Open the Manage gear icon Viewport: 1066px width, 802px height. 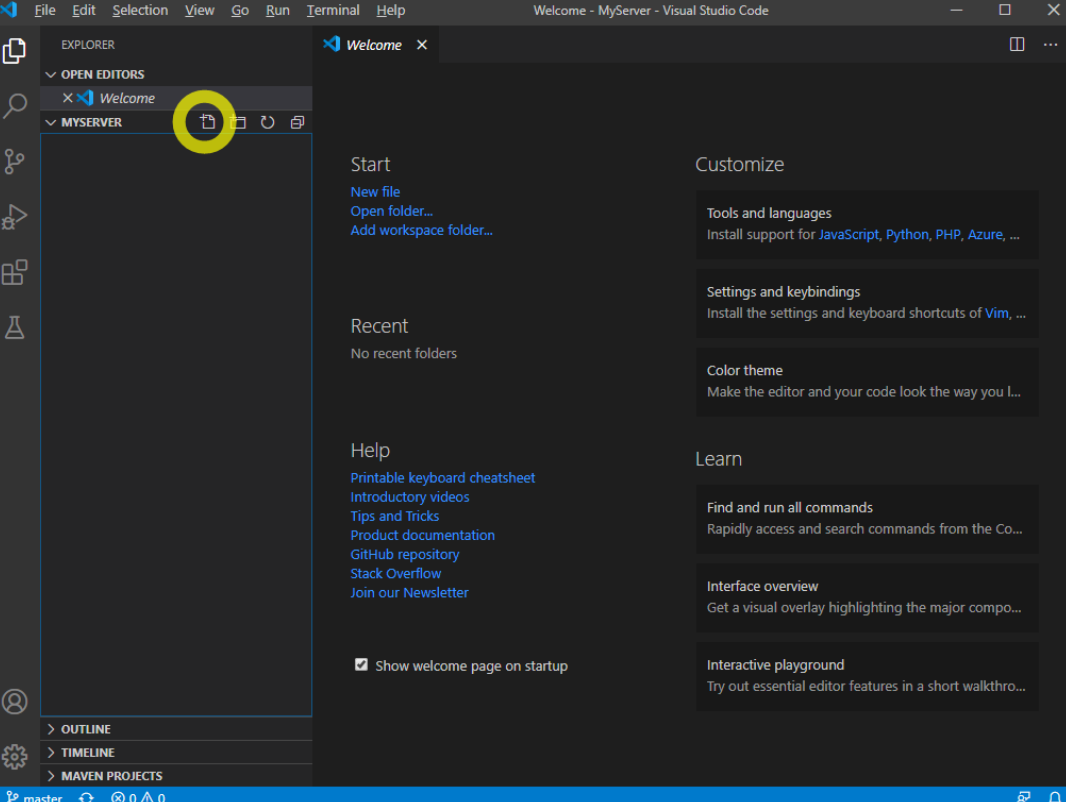[x=14, y=756]
